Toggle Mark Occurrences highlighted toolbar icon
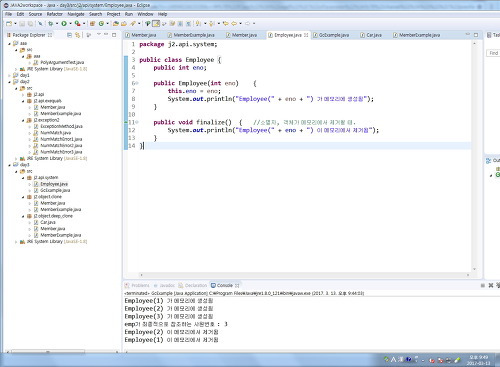The image size is (500, 367). click(156, 24)
